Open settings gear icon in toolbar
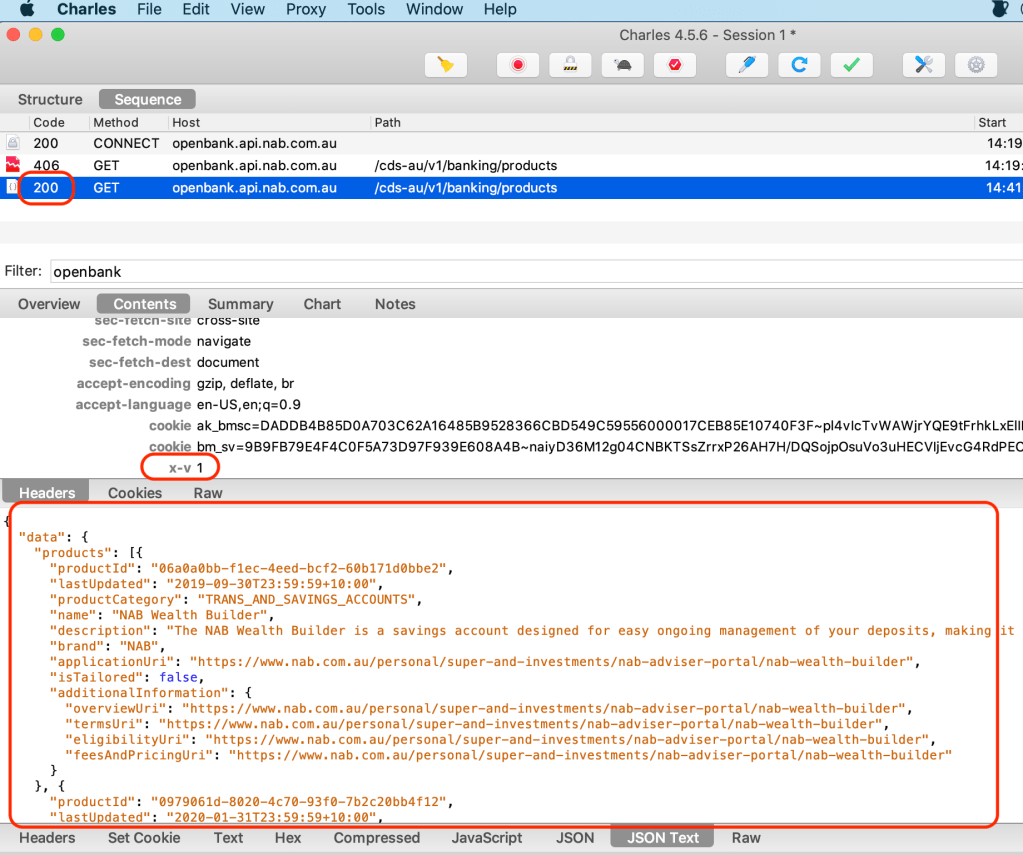Image resolution: width=1023 pixels, height=855 pixels. 976,65
